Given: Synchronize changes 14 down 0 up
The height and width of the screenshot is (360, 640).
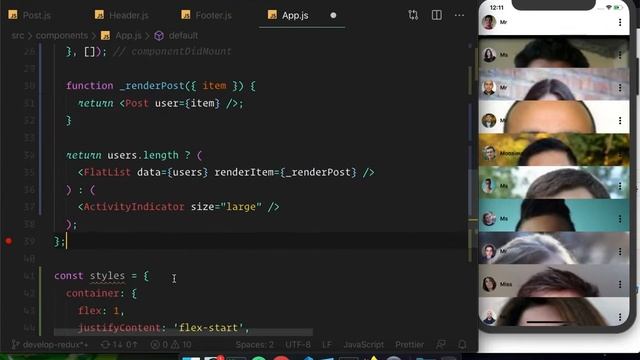Looking at the screenshot, I should tap(119, 344).
